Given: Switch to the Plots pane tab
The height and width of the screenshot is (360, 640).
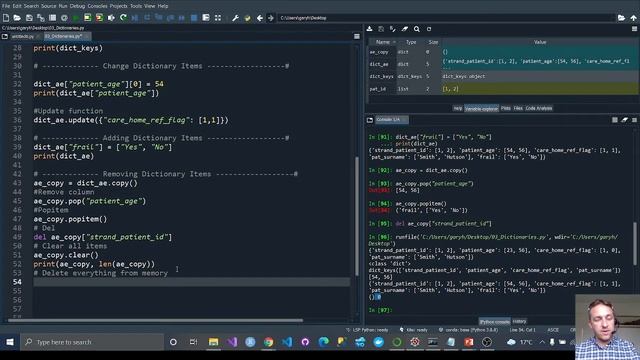Looking at the screenshot, I should click(x=505, y=108).
